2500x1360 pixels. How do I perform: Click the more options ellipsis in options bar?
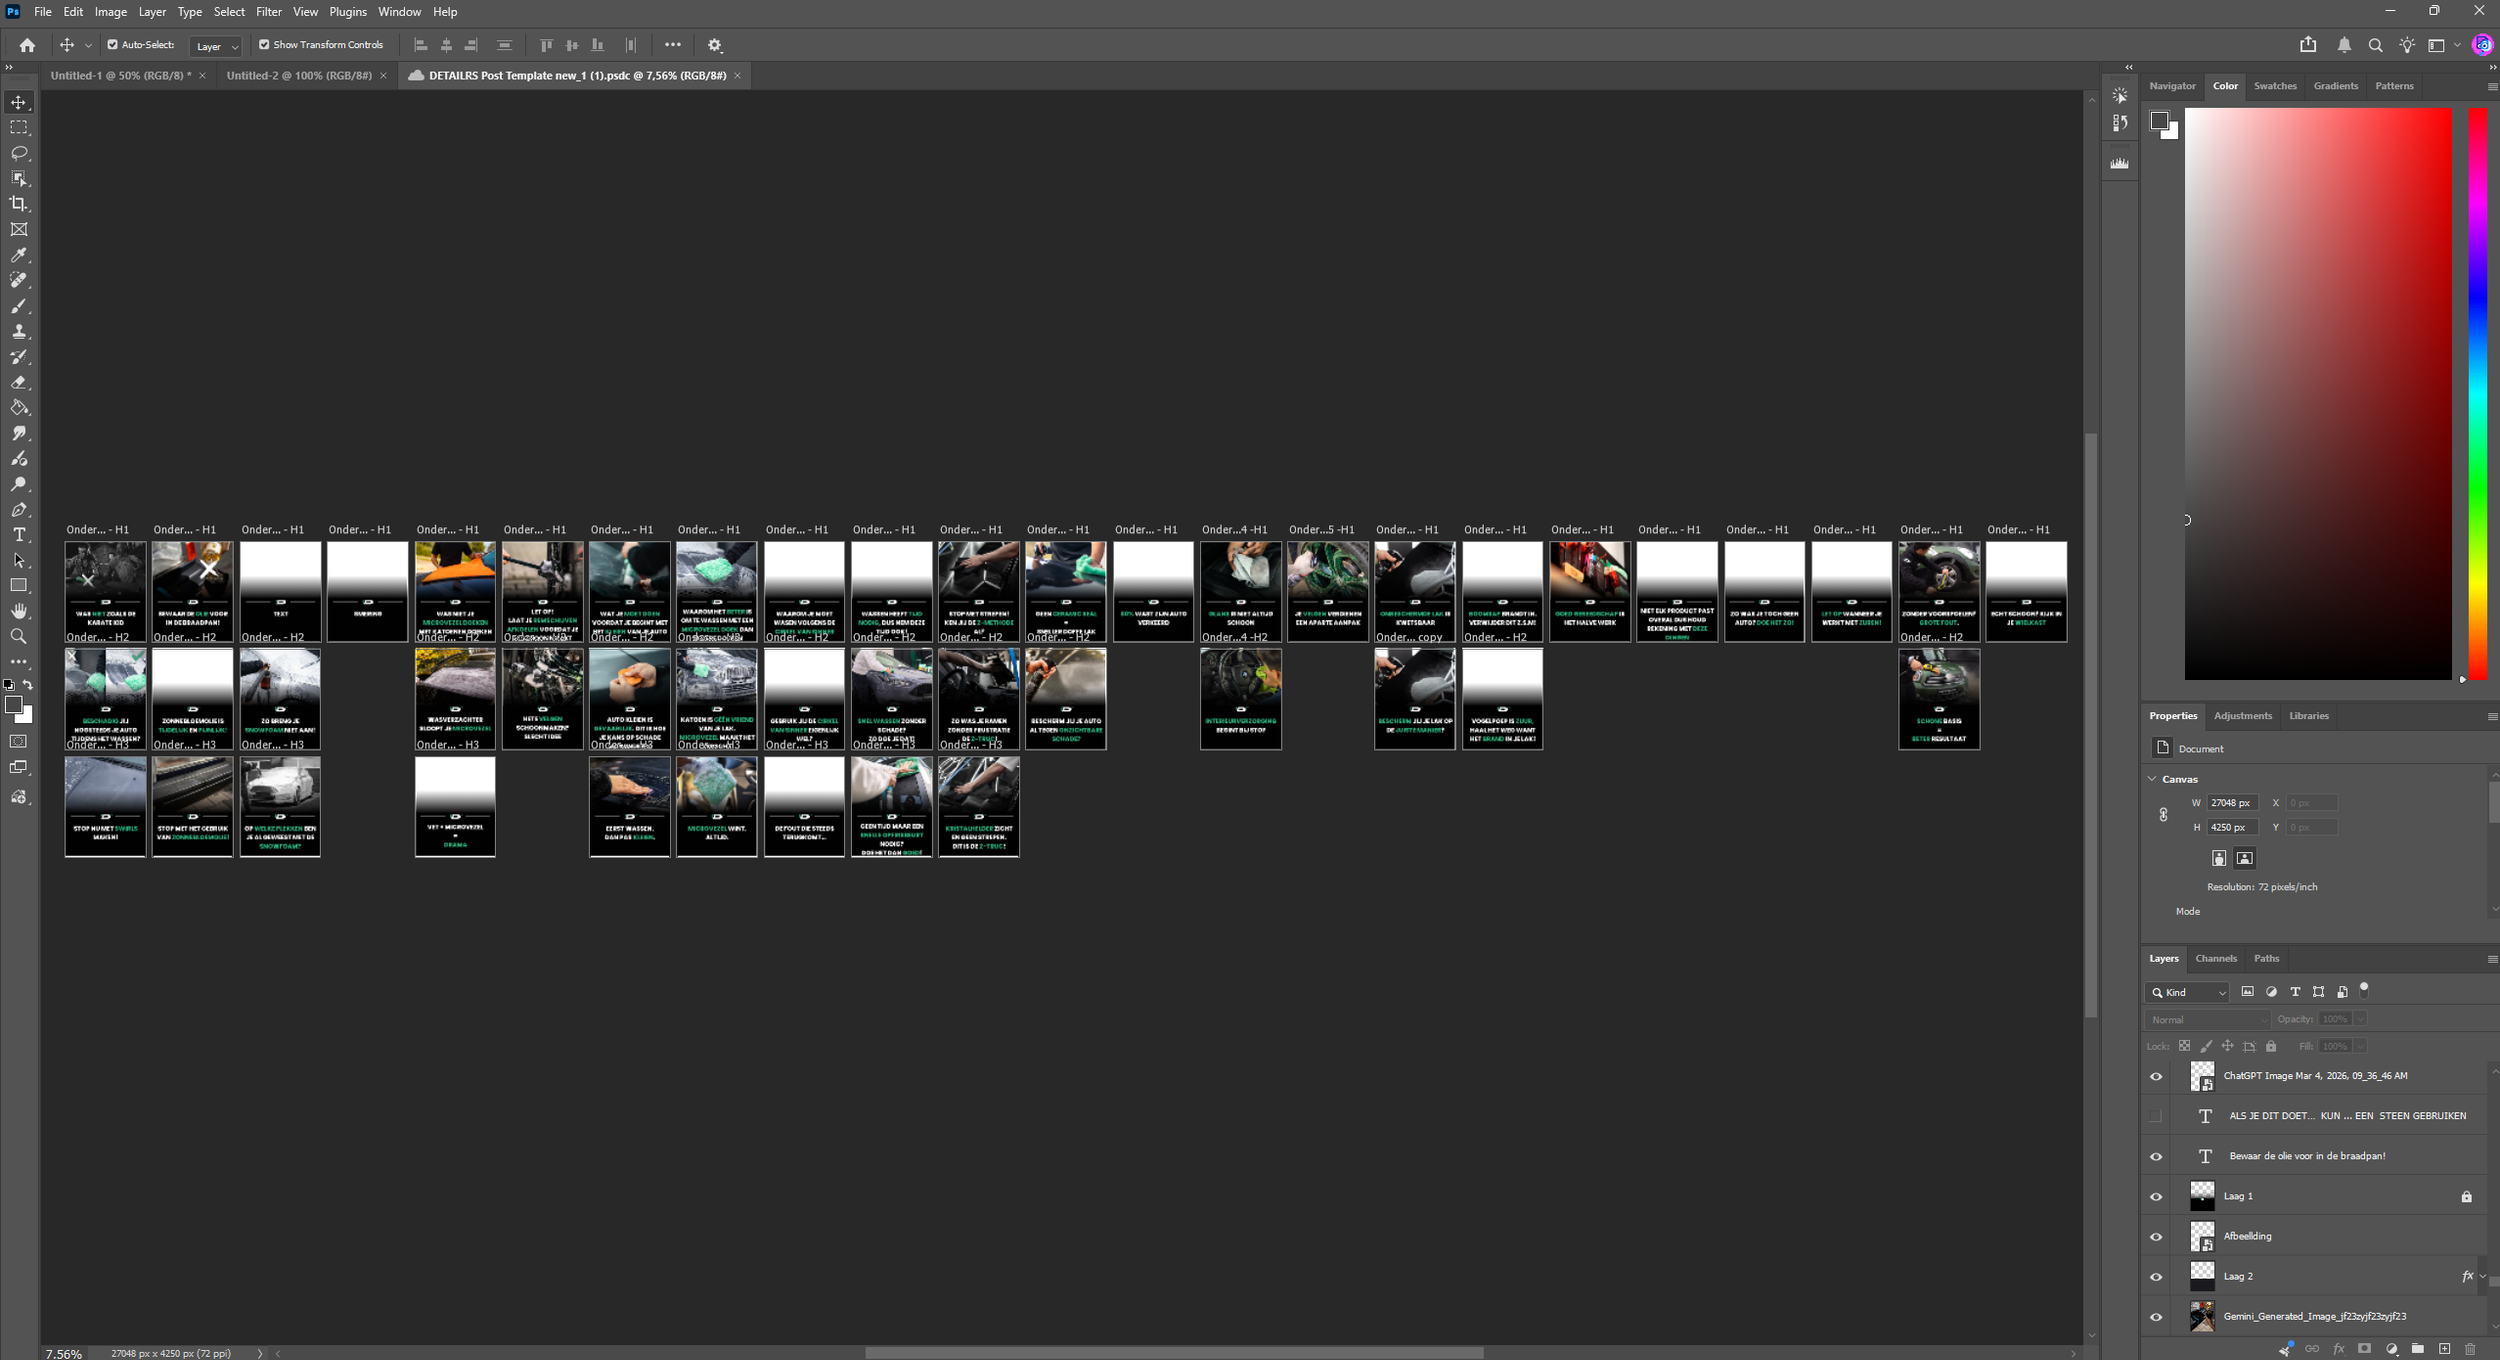[673, 45]
